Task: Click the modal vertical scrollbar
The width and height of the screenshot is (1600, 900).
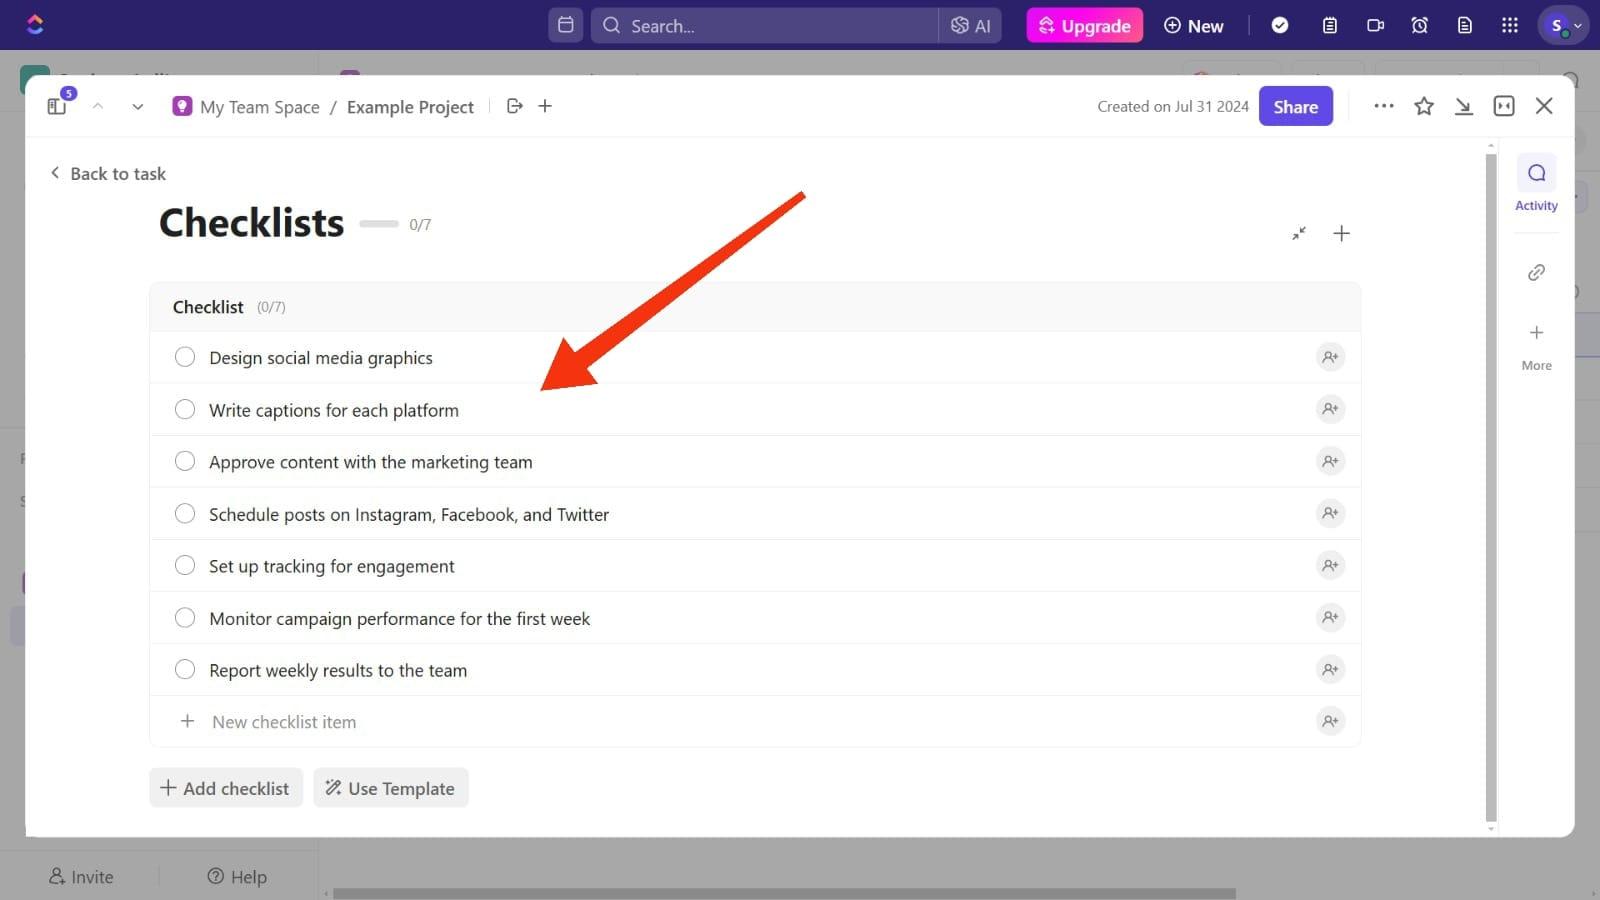Action: tap(1491, 487)
